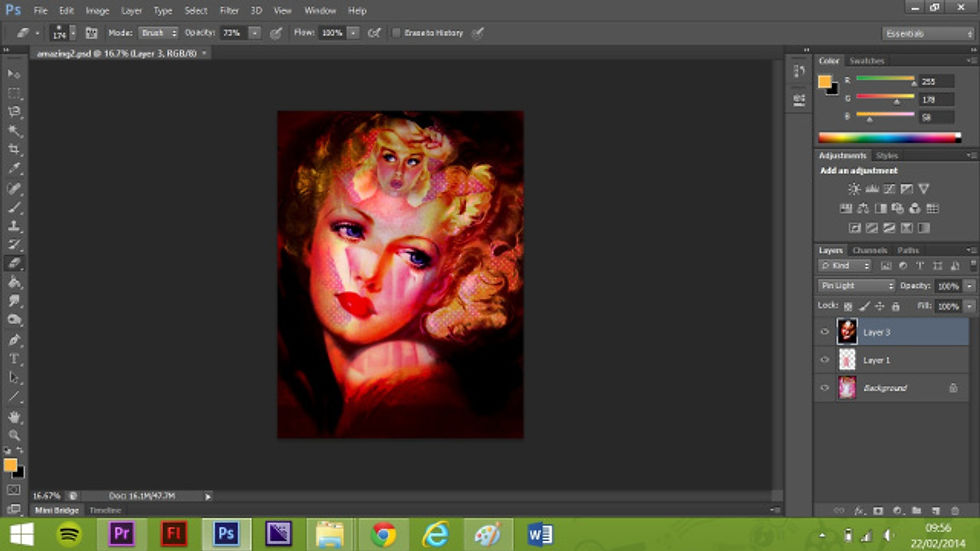Open the eraser Opacity slider dropdown
Viewport: 980px width, 551px height.
pyautogui.click(x=254, y=33)
